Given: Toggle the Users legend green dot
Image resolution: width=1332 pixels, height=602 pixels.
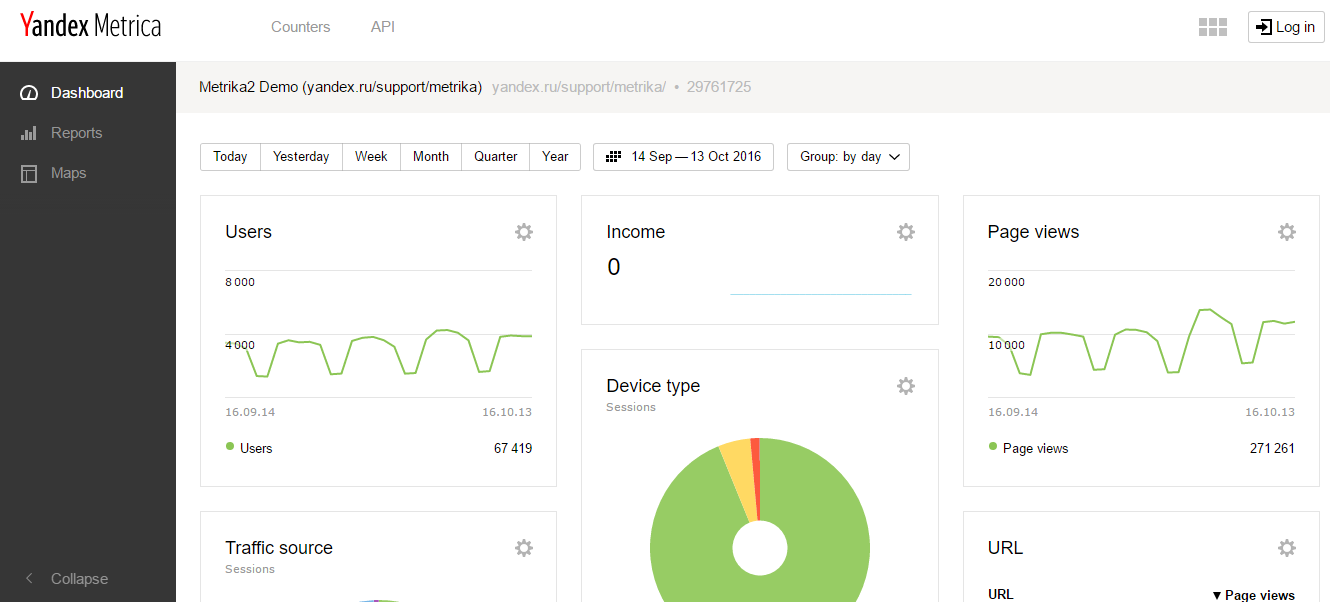Looking at the screenshot, I should tap(230, 447).
